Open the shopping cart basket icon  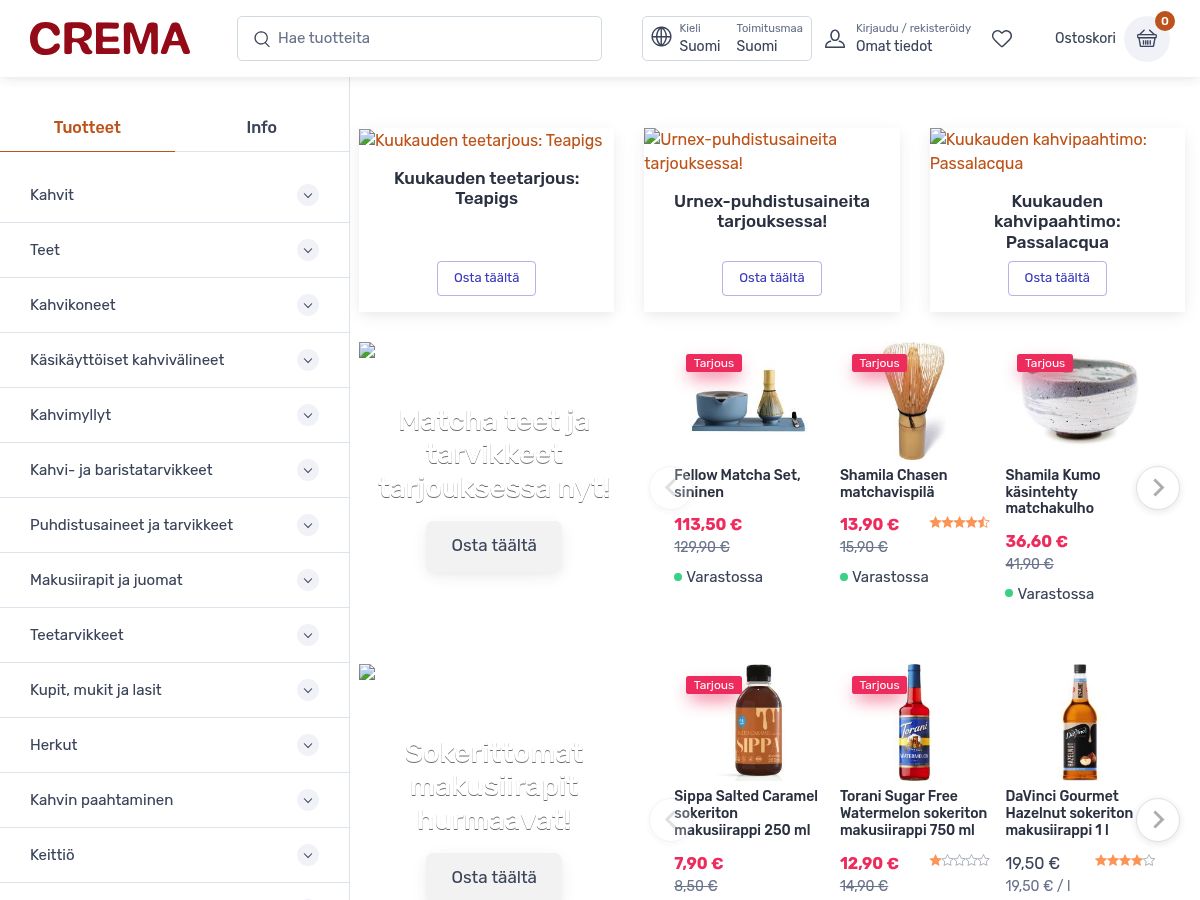point(1147,39)
